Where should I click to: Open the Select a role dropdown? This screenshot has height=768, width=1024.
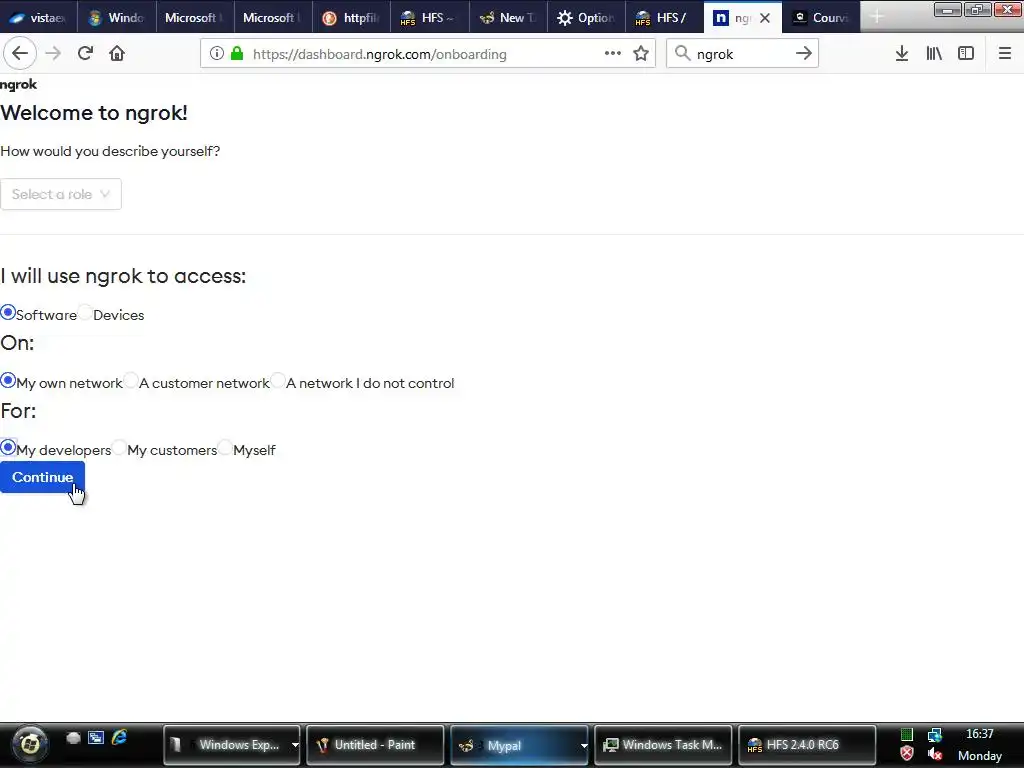(x=61, y=194)
